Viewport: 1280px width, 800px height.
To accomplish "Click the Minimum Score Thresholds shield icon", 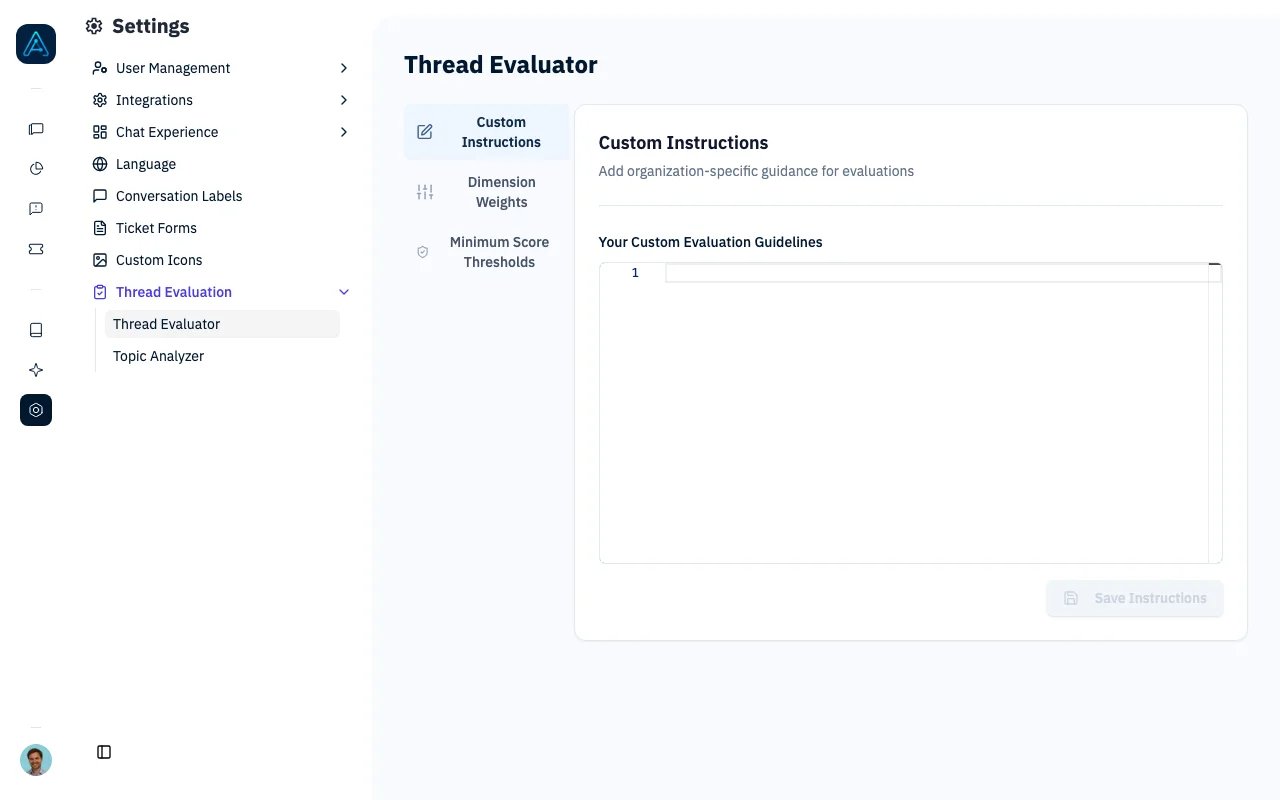I will click(x=422, y=252).
